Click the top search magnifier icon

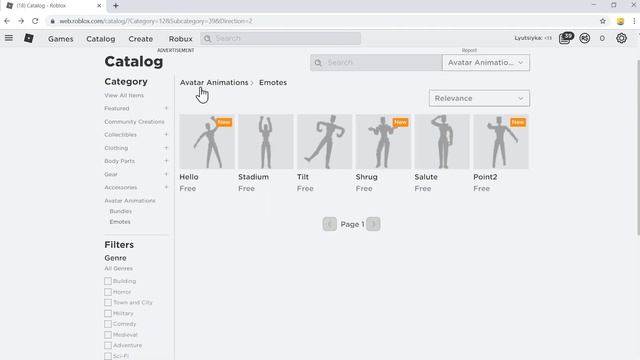(x=207, y=38)
